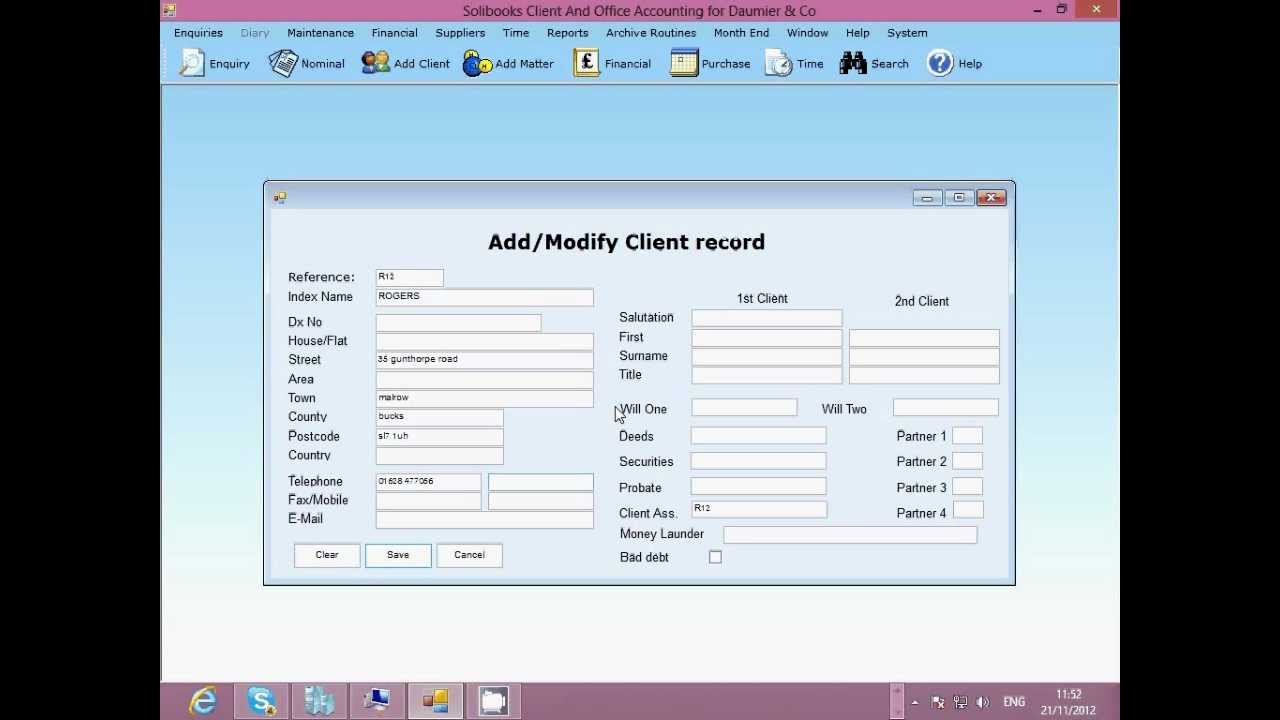Image resolution: width=1280 pixels, height=720 pixels.
Task: Click the Add Matter toolbar icon
Action: 477,63
